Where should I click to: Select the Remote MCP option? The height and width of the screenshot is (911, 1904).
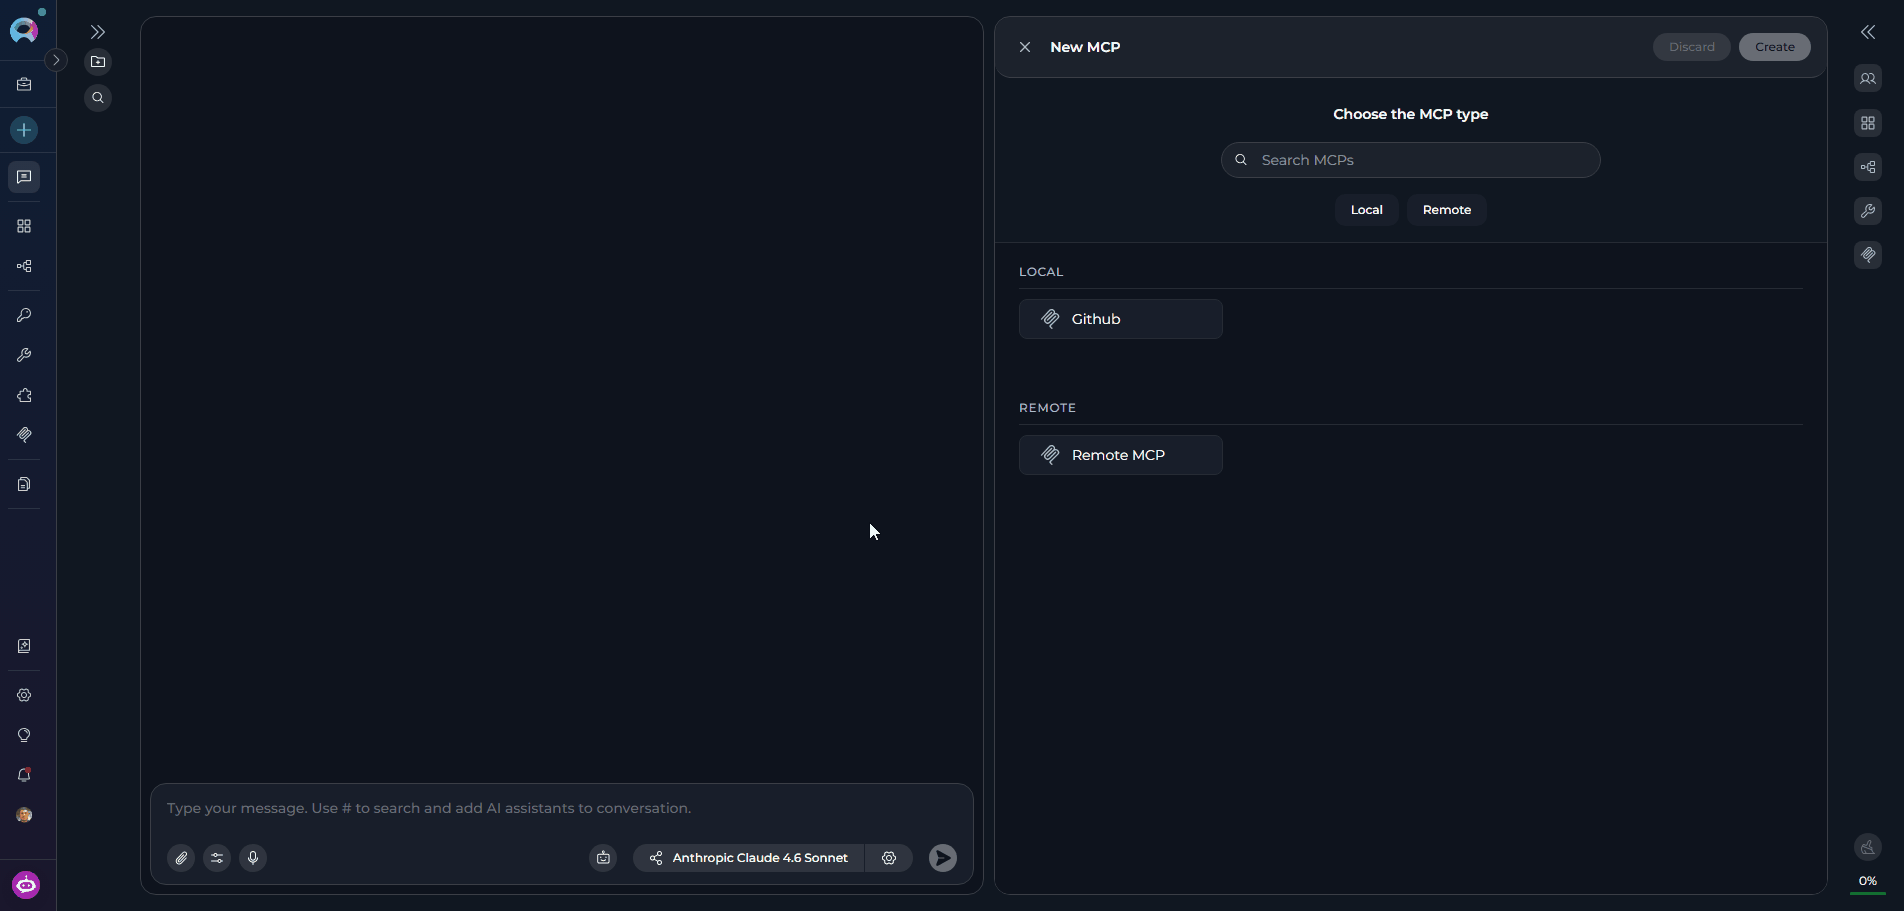point(1120,455)
